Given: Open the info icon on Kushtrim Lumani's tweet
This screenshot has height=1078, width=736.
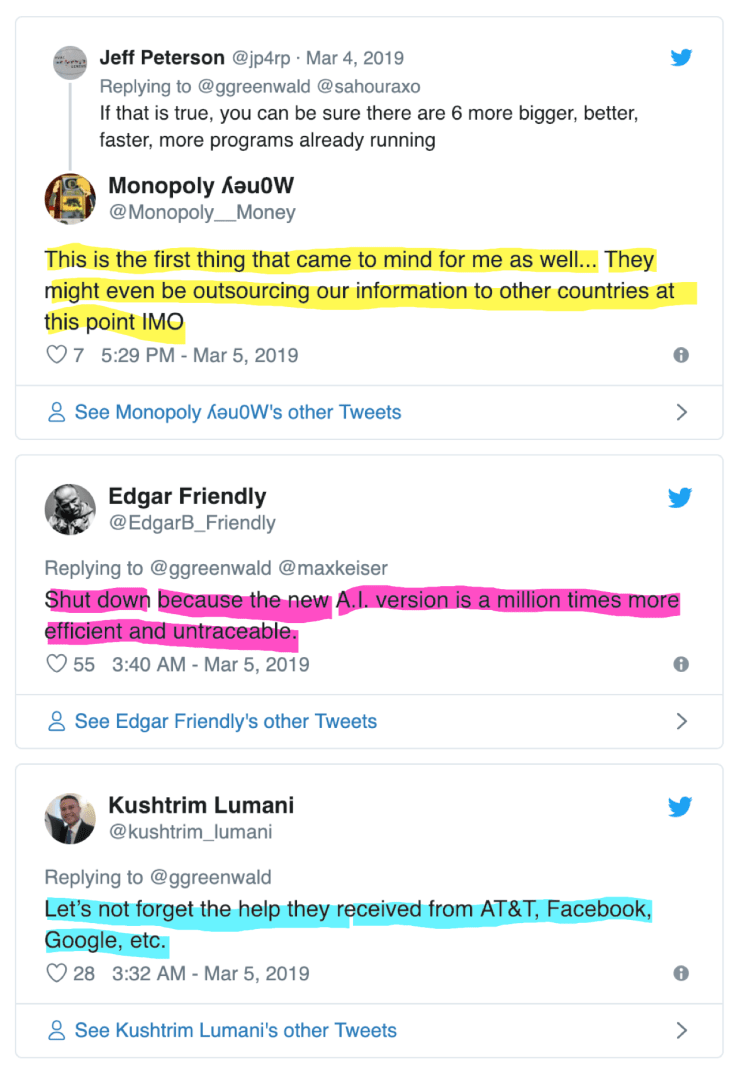Looking at the screenshot, I should click(x=681, y=973).
